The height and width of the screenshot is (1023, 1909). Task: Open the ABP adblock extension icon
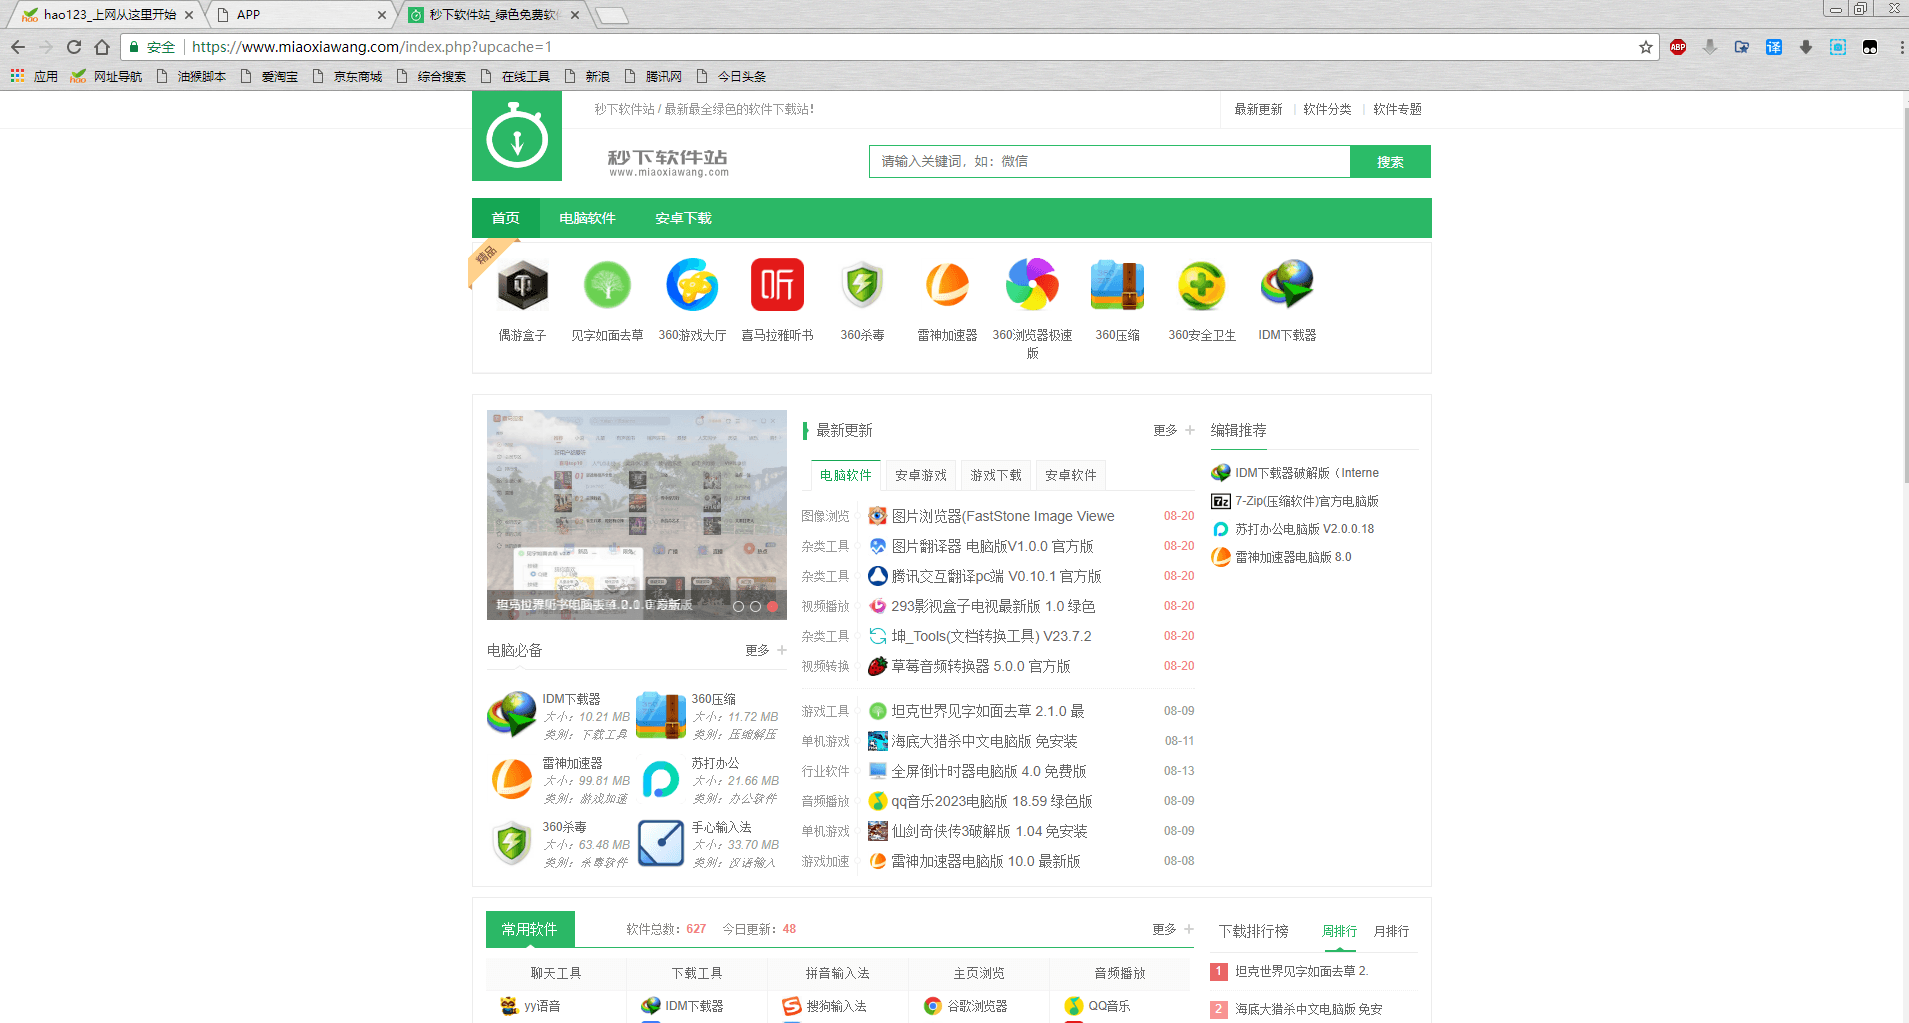[1678, 47]
